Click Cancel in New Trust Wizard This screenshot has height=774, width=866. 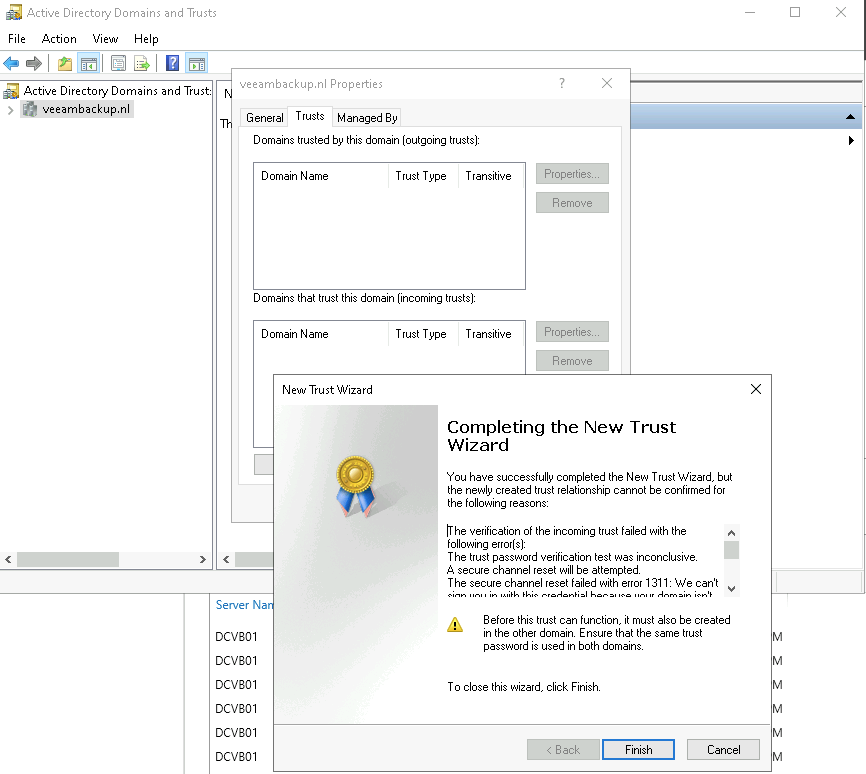[x=723, y=750]
